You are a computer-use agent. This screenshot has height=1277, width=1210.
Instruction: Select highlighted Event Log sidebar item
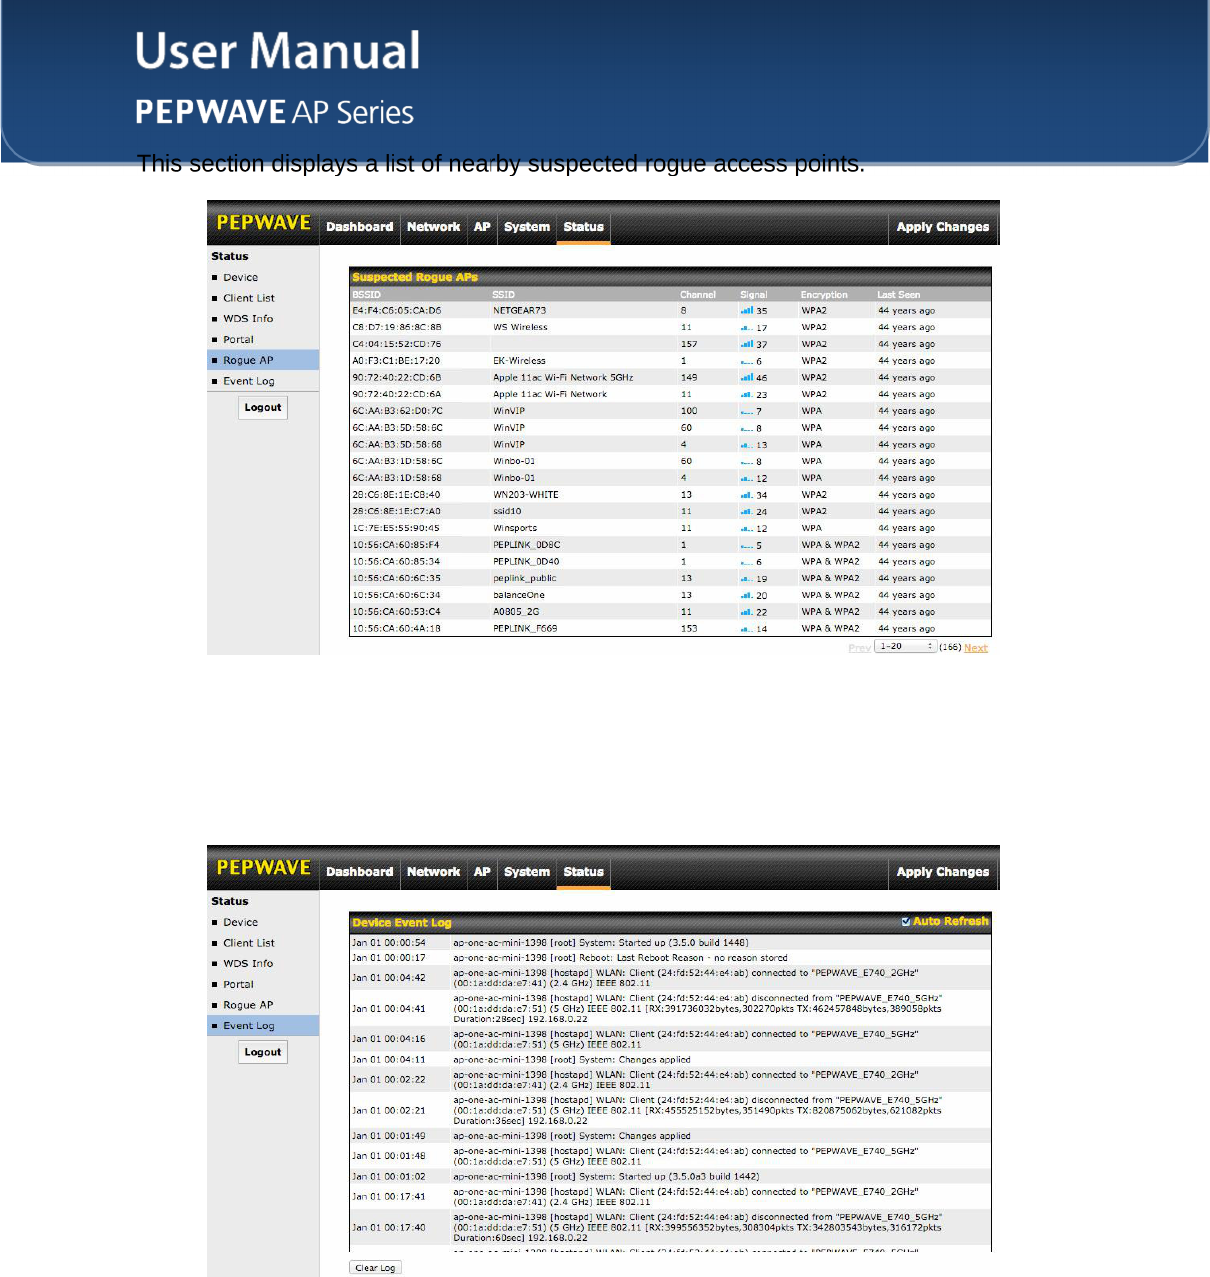[x=263, y=1025]
